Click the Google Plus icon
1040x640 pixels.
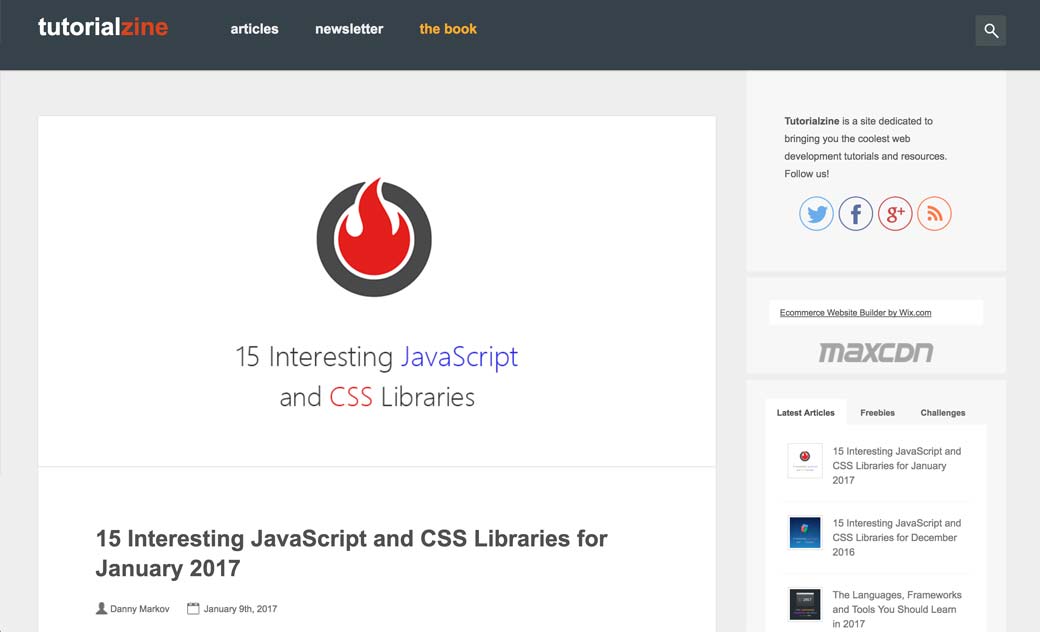pos(895,213)
